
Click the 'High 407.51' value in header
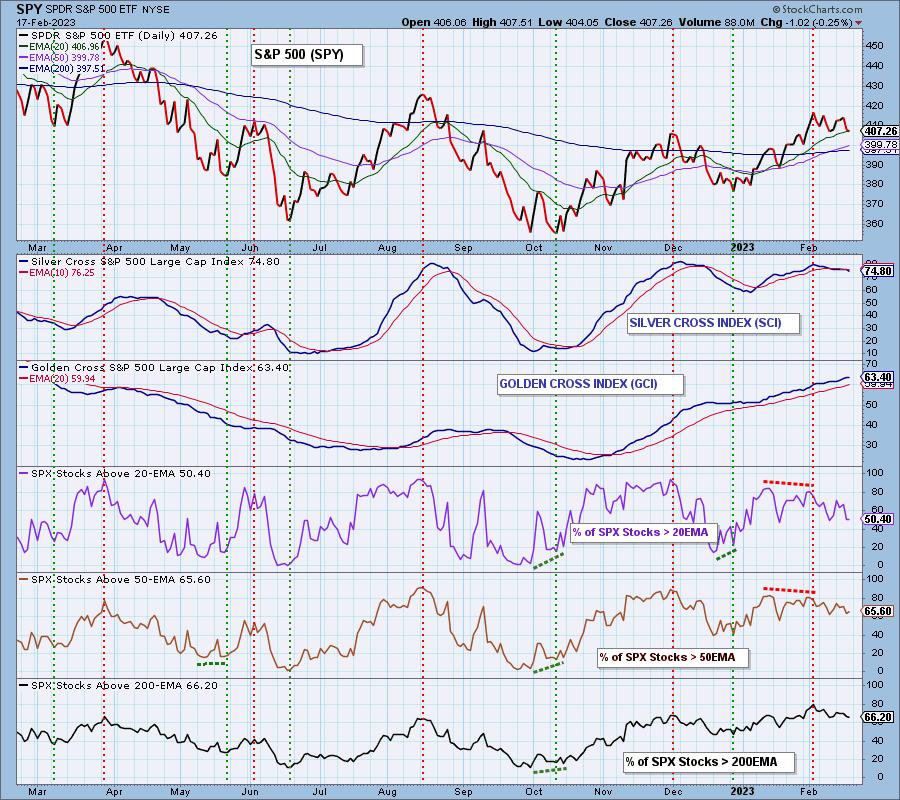click(502, 22)
